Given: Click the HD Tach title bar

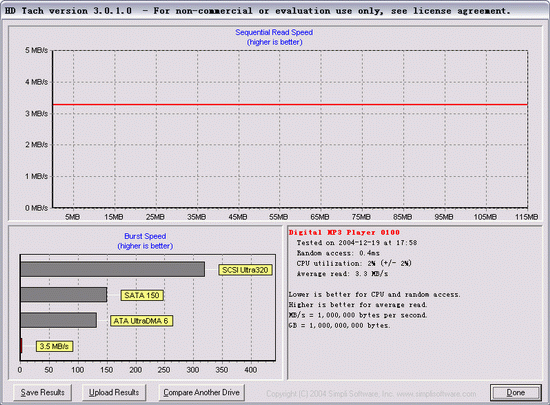Looking at the screenshot, I should click(x=275, y=11).
